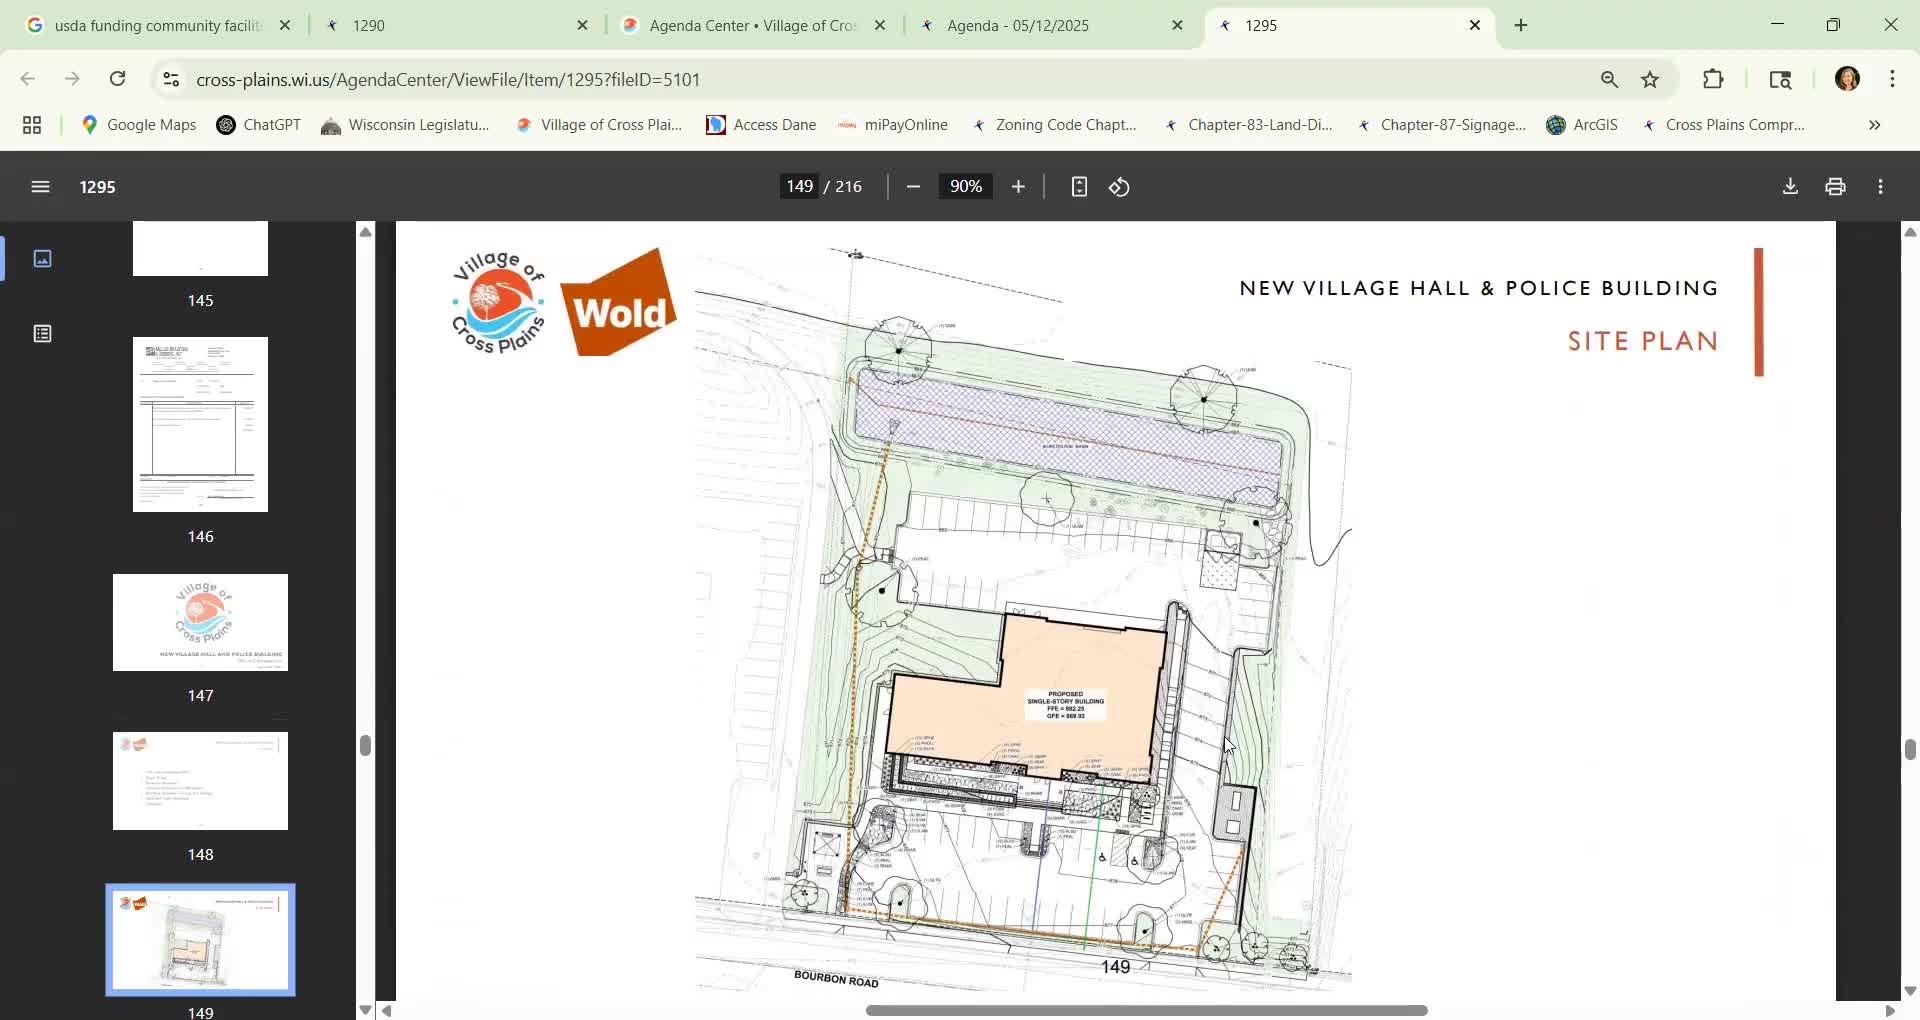The image size is (1920, 1020).
Task: Close the 1290 tab
Action: tap(583, 25)
